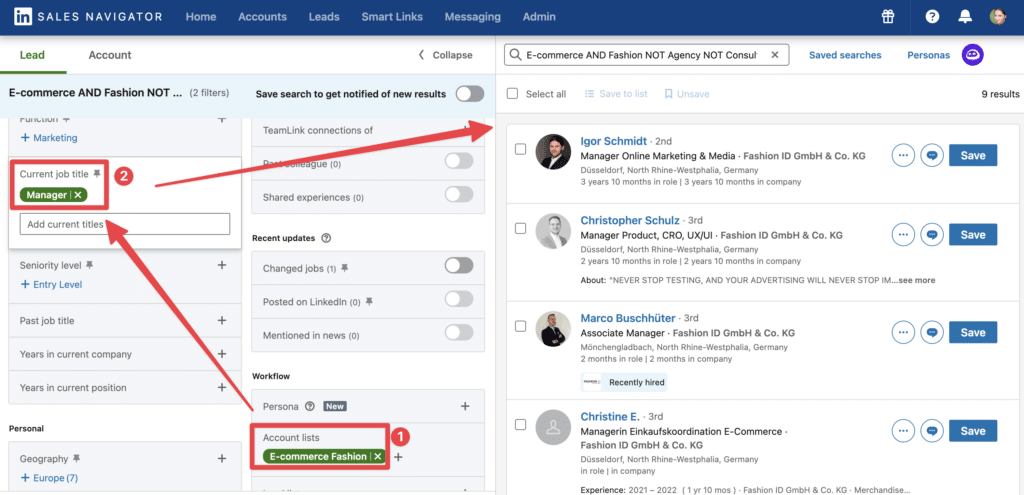Click the LinkedIn Sales Navigator logo
This screenshot has width=1024, height=495.
click(x=88, y=17)
